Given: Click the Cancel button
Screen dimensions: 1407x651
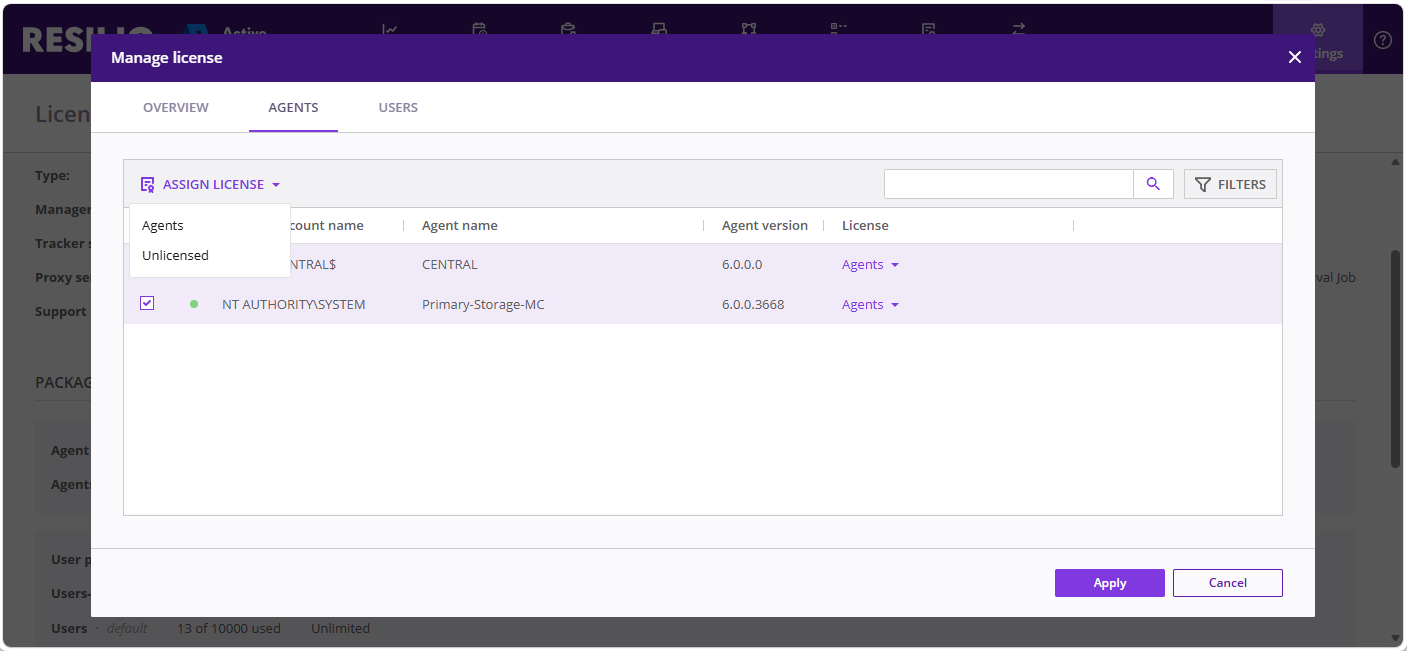Looking at the screenshot, I should 1228,583.
